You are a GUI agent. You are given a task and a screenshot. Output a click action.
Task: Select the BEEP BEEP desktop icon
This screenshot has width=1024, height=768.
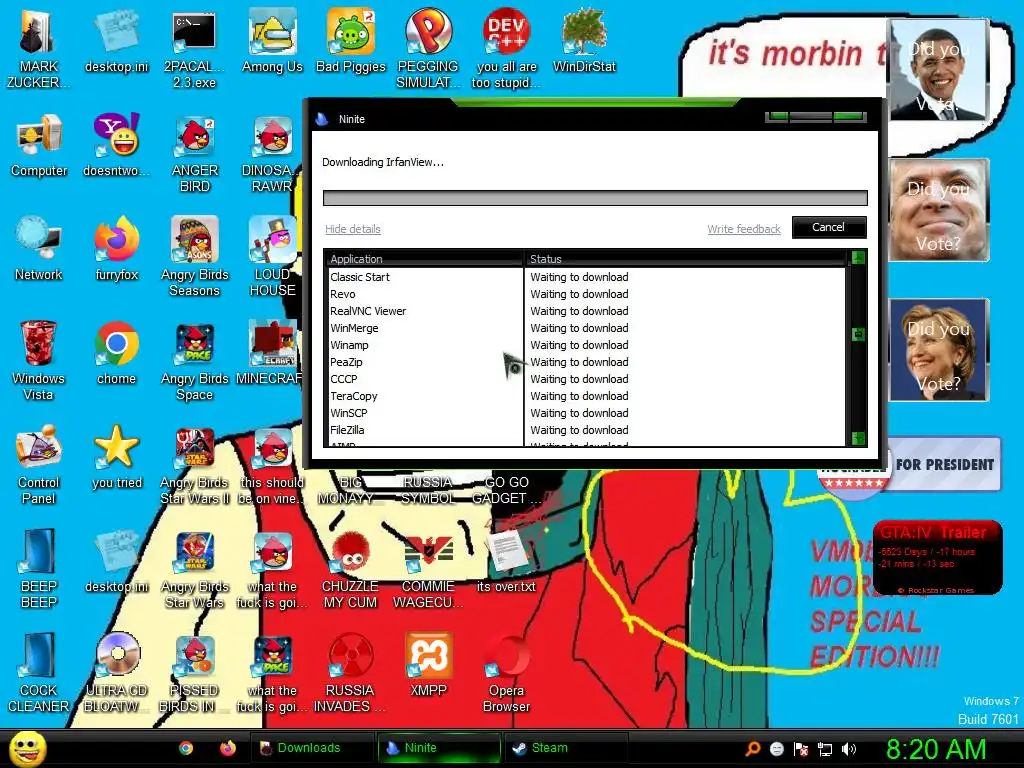tap(39, 568)
